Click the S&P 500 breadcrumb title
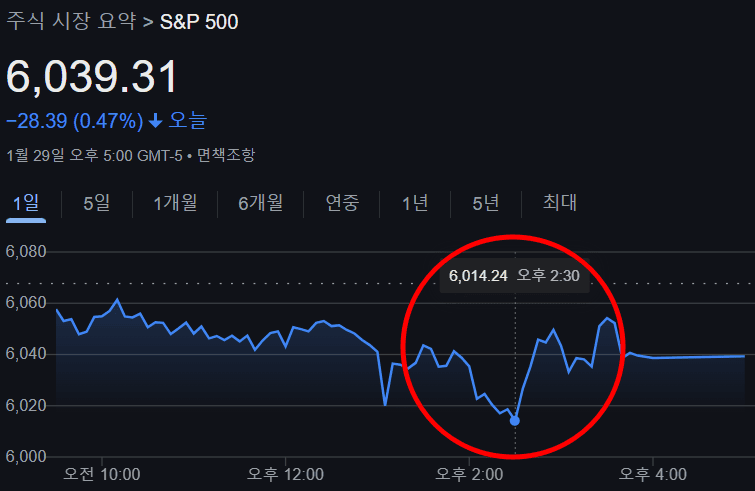 click(x=199, y=22)
